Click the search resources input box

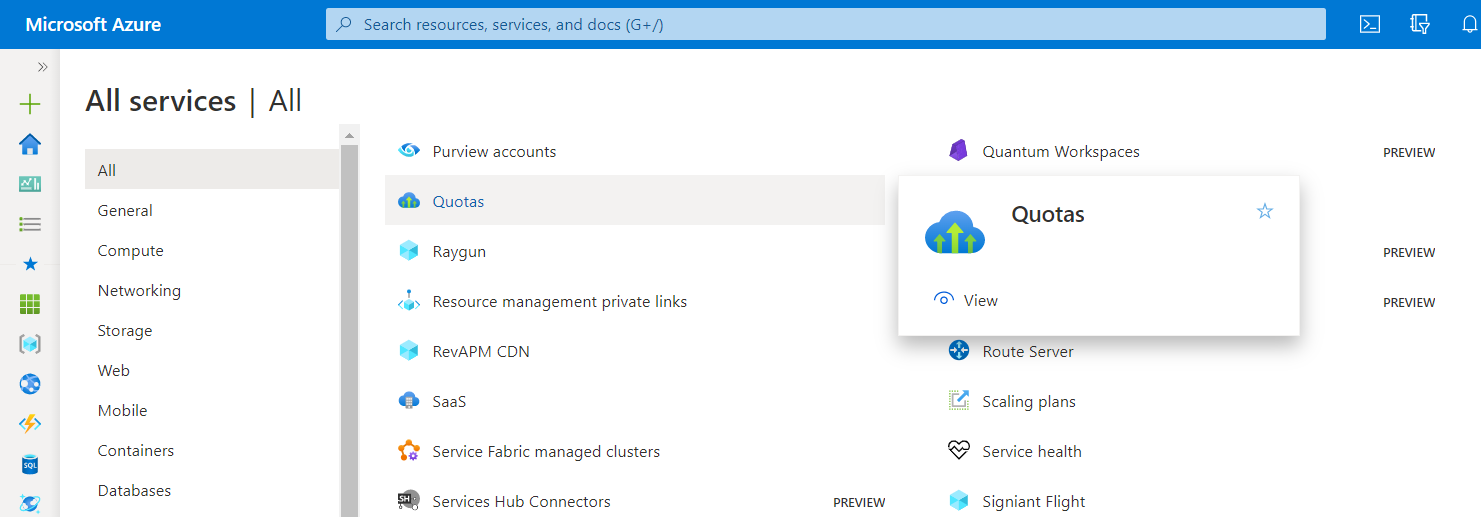[825, 24]
